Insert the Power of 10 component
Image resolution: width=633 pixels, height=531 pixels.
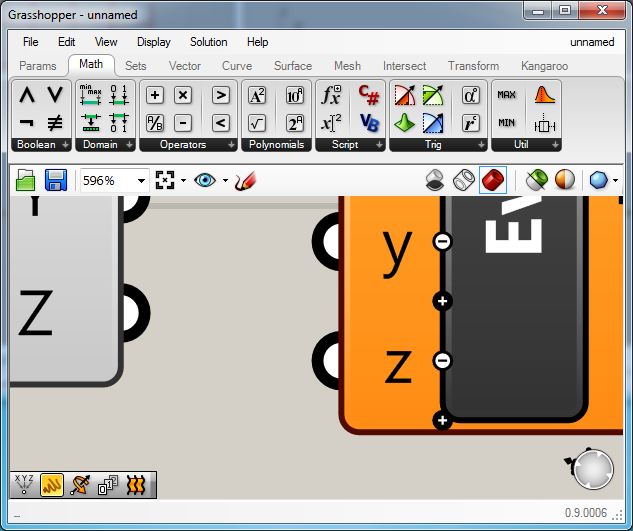[295, 95]
